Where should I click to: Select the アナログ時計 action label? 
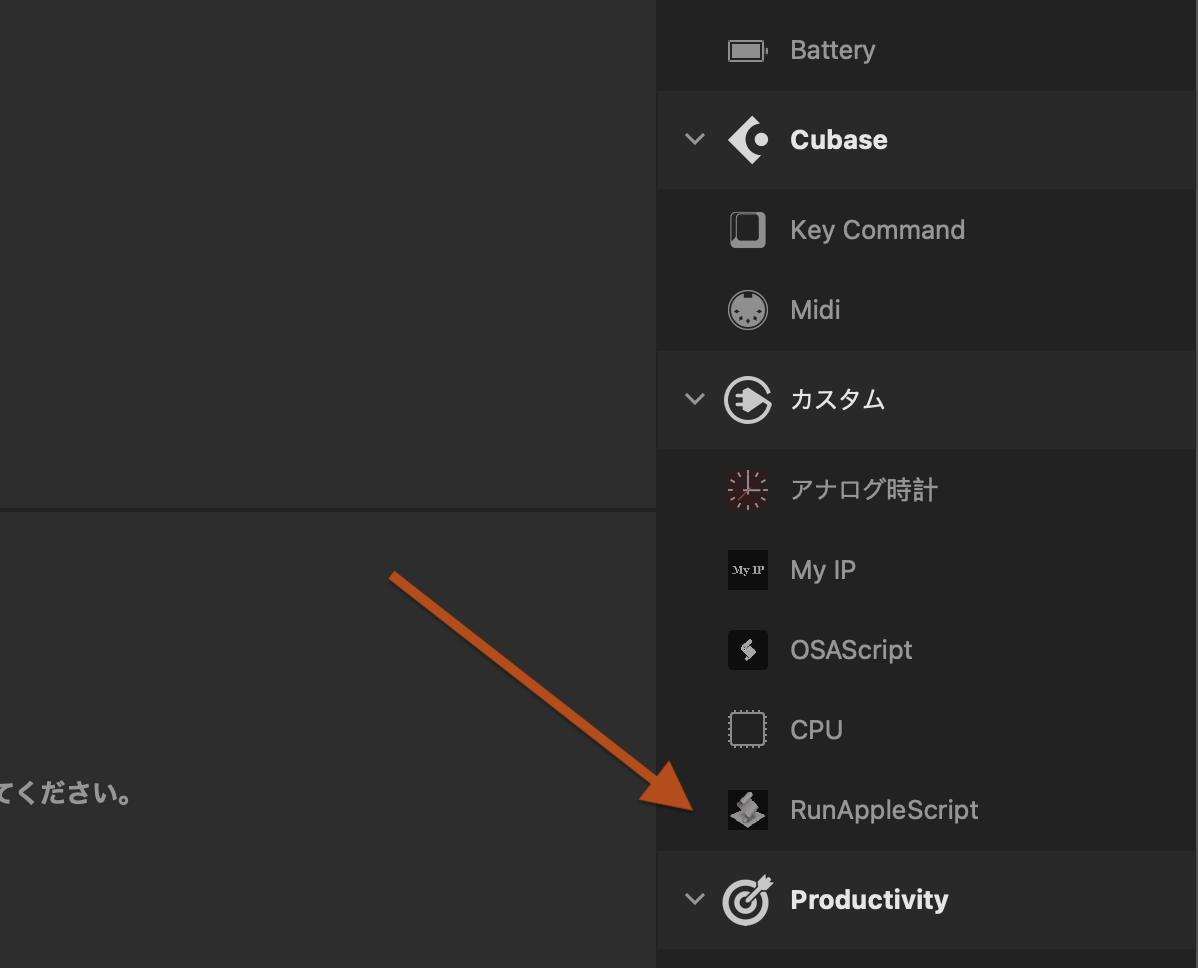pos(864,490)
